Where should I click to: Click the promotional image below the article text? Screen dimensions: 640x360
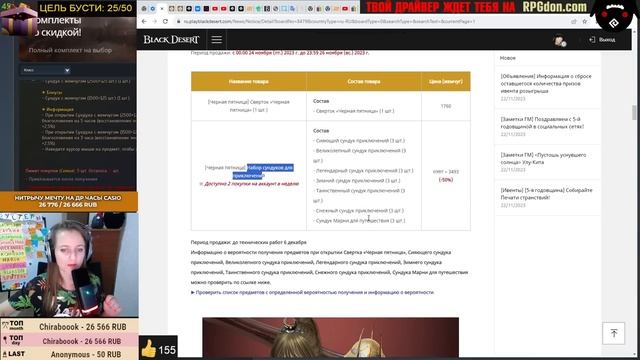[331, 337]
